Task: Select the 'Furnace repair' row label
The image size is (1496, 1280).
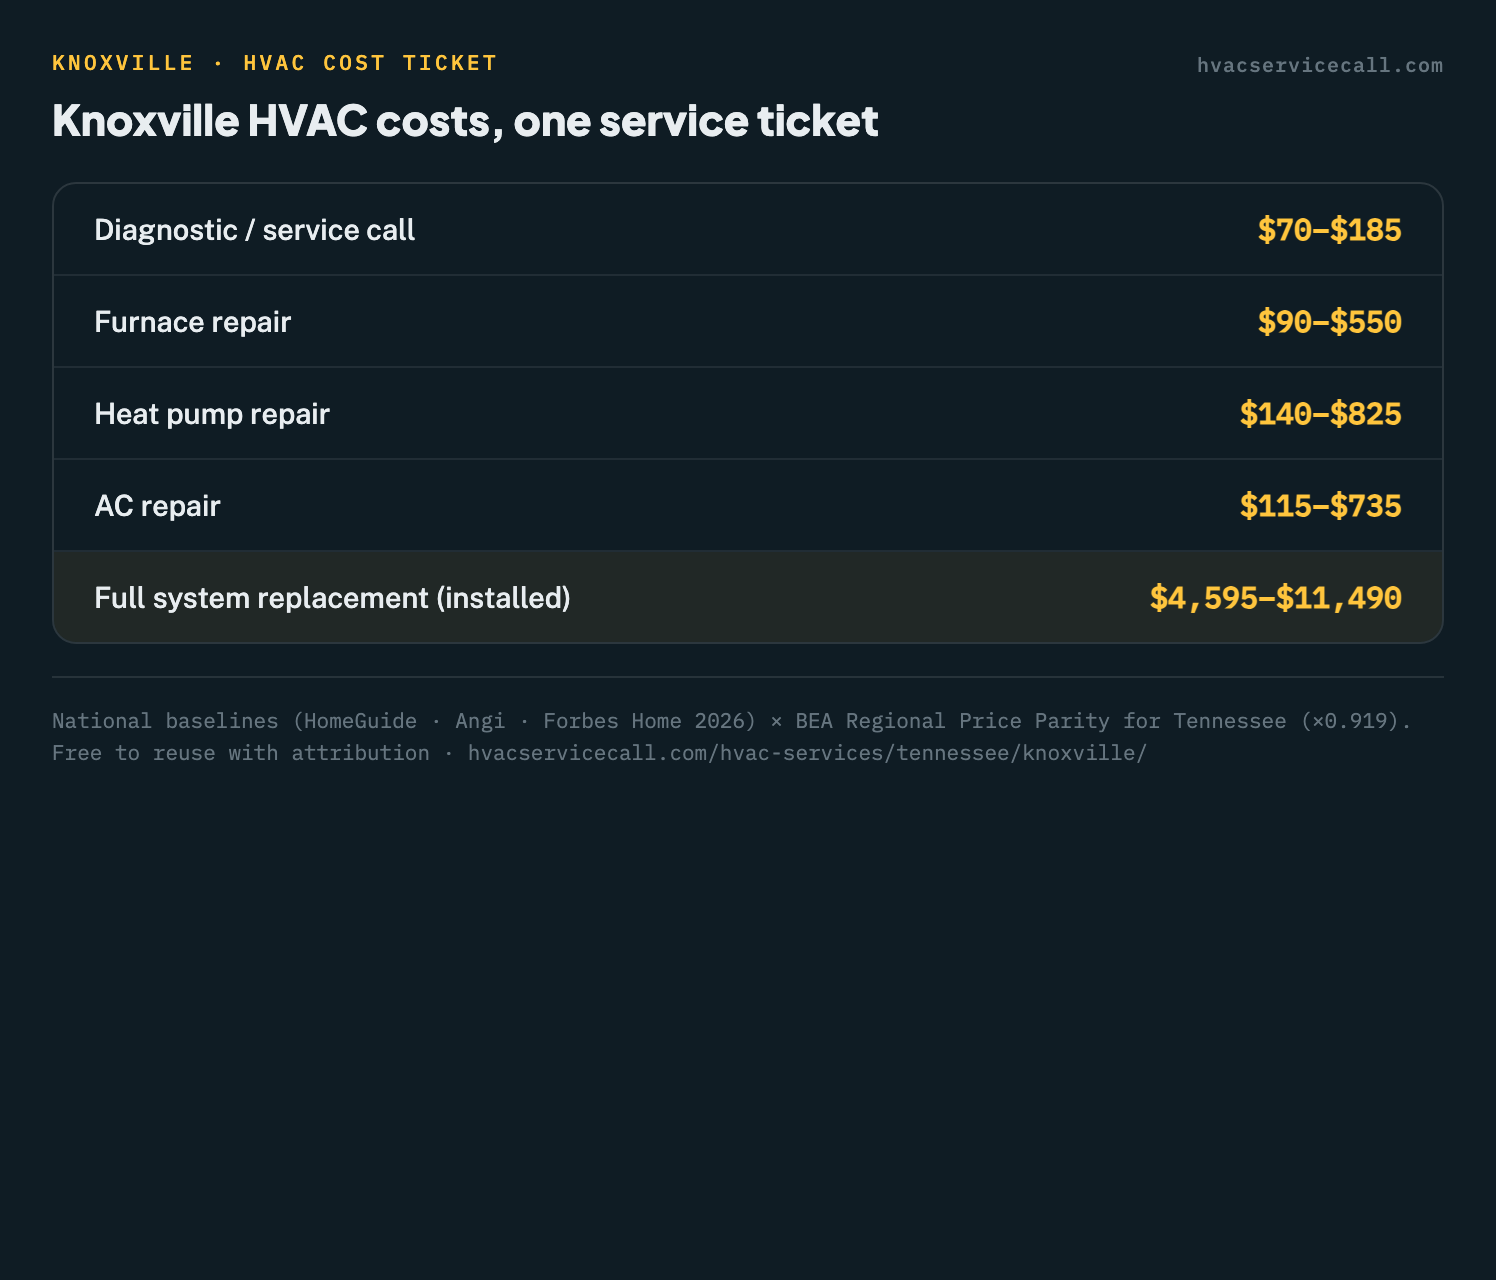Action: tap(192, 322)
